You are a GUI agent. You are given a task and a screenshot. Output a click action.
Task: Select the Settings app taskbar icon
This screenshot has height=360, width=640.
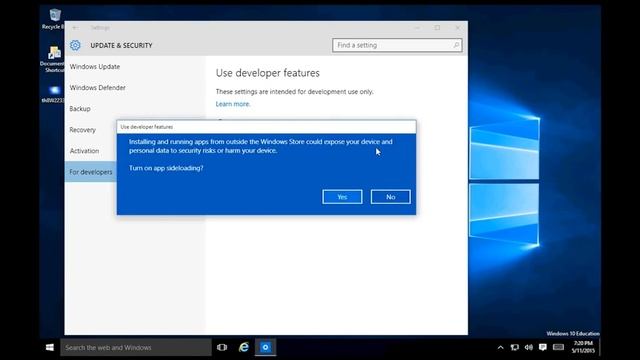point(265,347)
